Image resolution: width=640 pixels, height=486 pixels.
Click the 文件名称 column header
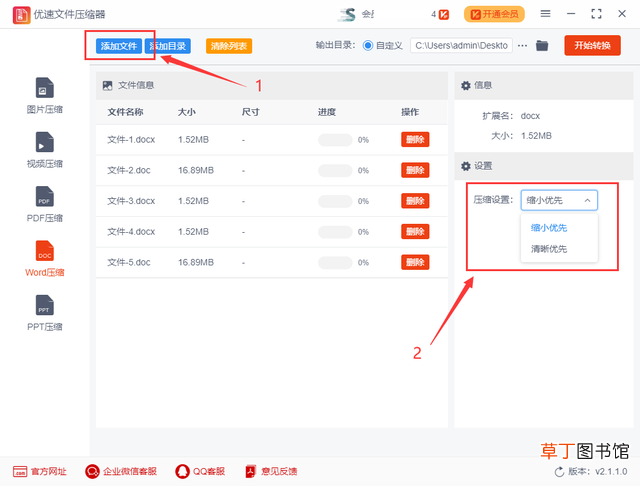125,112
